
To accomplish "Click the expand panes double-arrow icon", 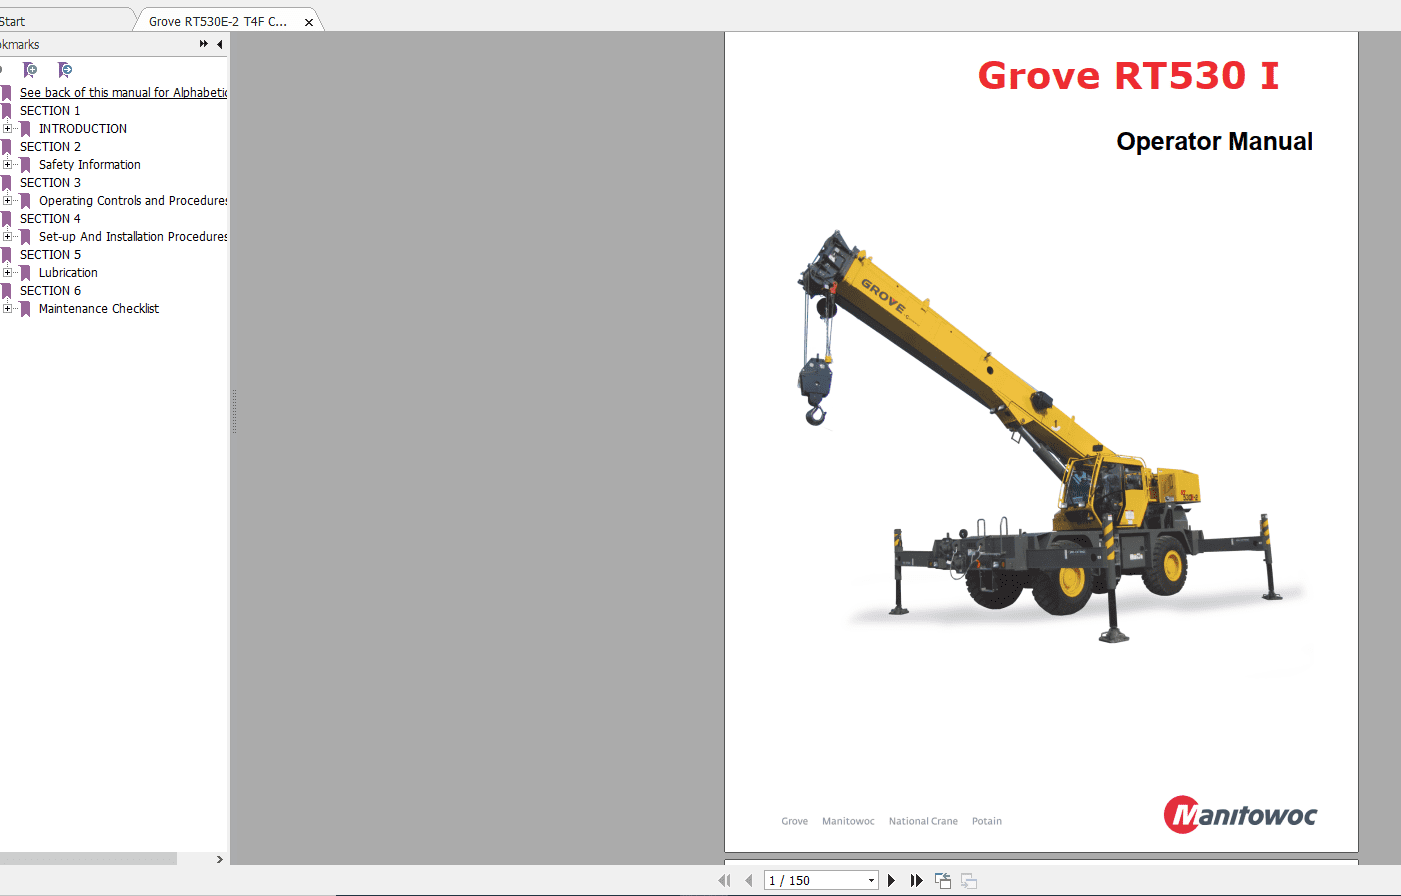I will [205, 44].
